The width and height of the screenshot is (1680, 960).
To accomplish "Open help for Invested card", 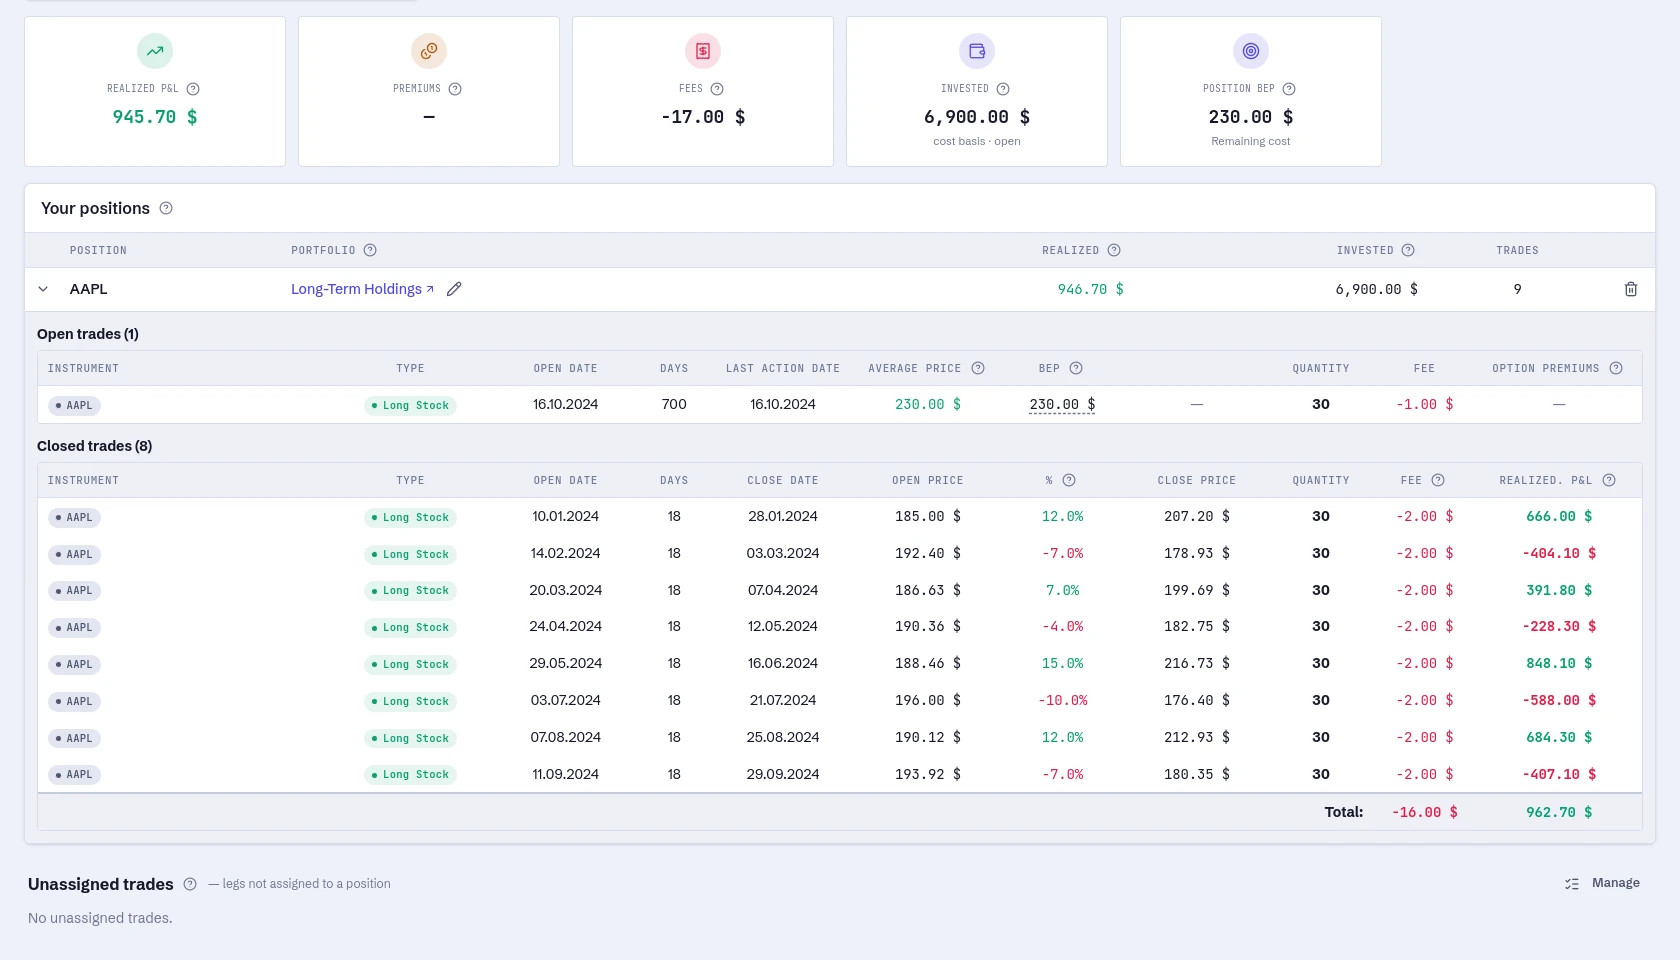I will pos(1003,89).
